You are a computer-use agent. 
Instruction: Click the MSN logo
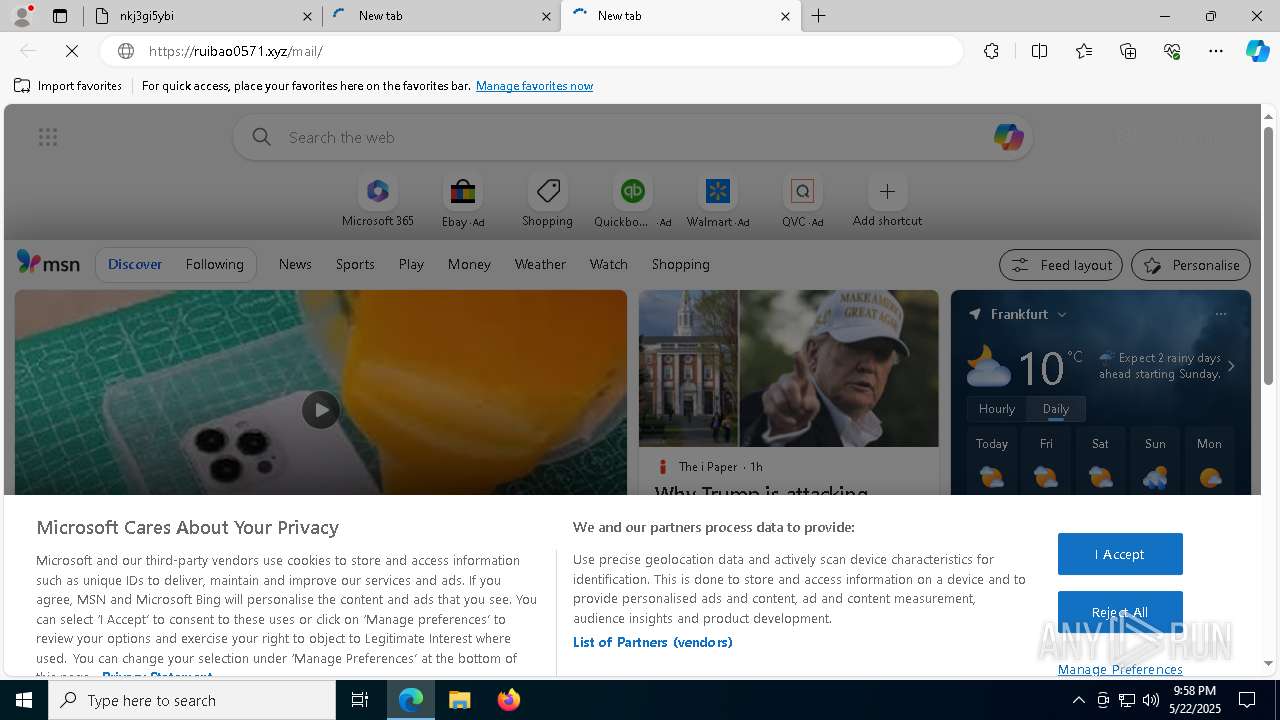tap(48, 263)
